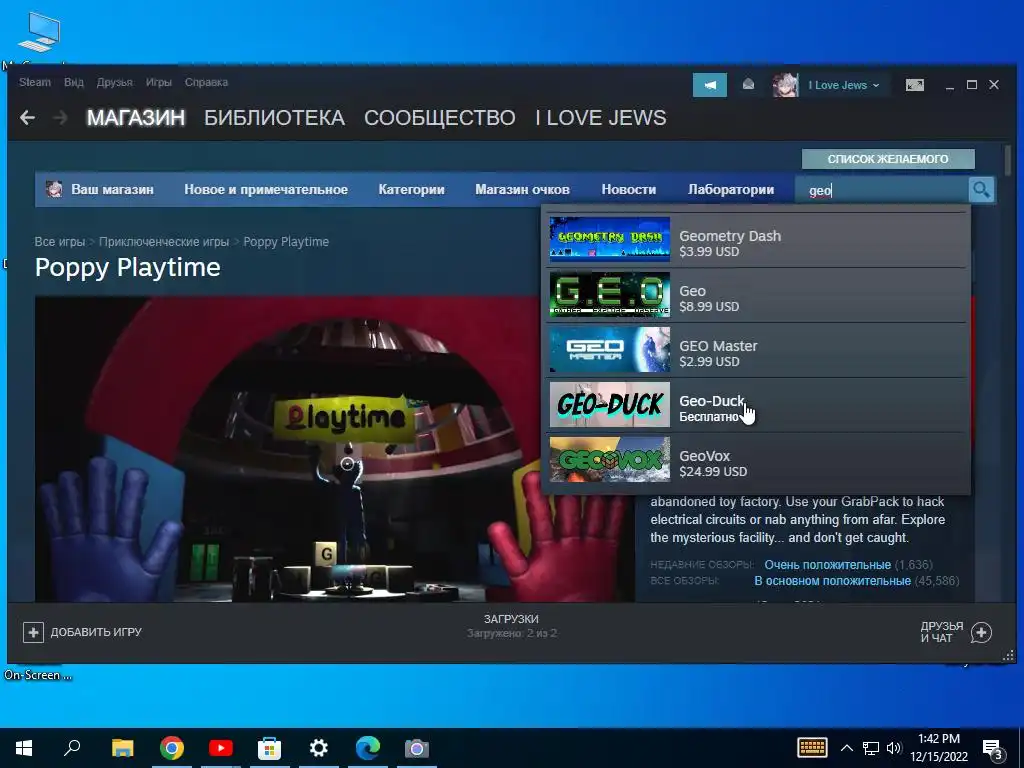1024x768 pixels.
Task: Click the Приключенческие игры breadcrumb
Action: [164, 242]
